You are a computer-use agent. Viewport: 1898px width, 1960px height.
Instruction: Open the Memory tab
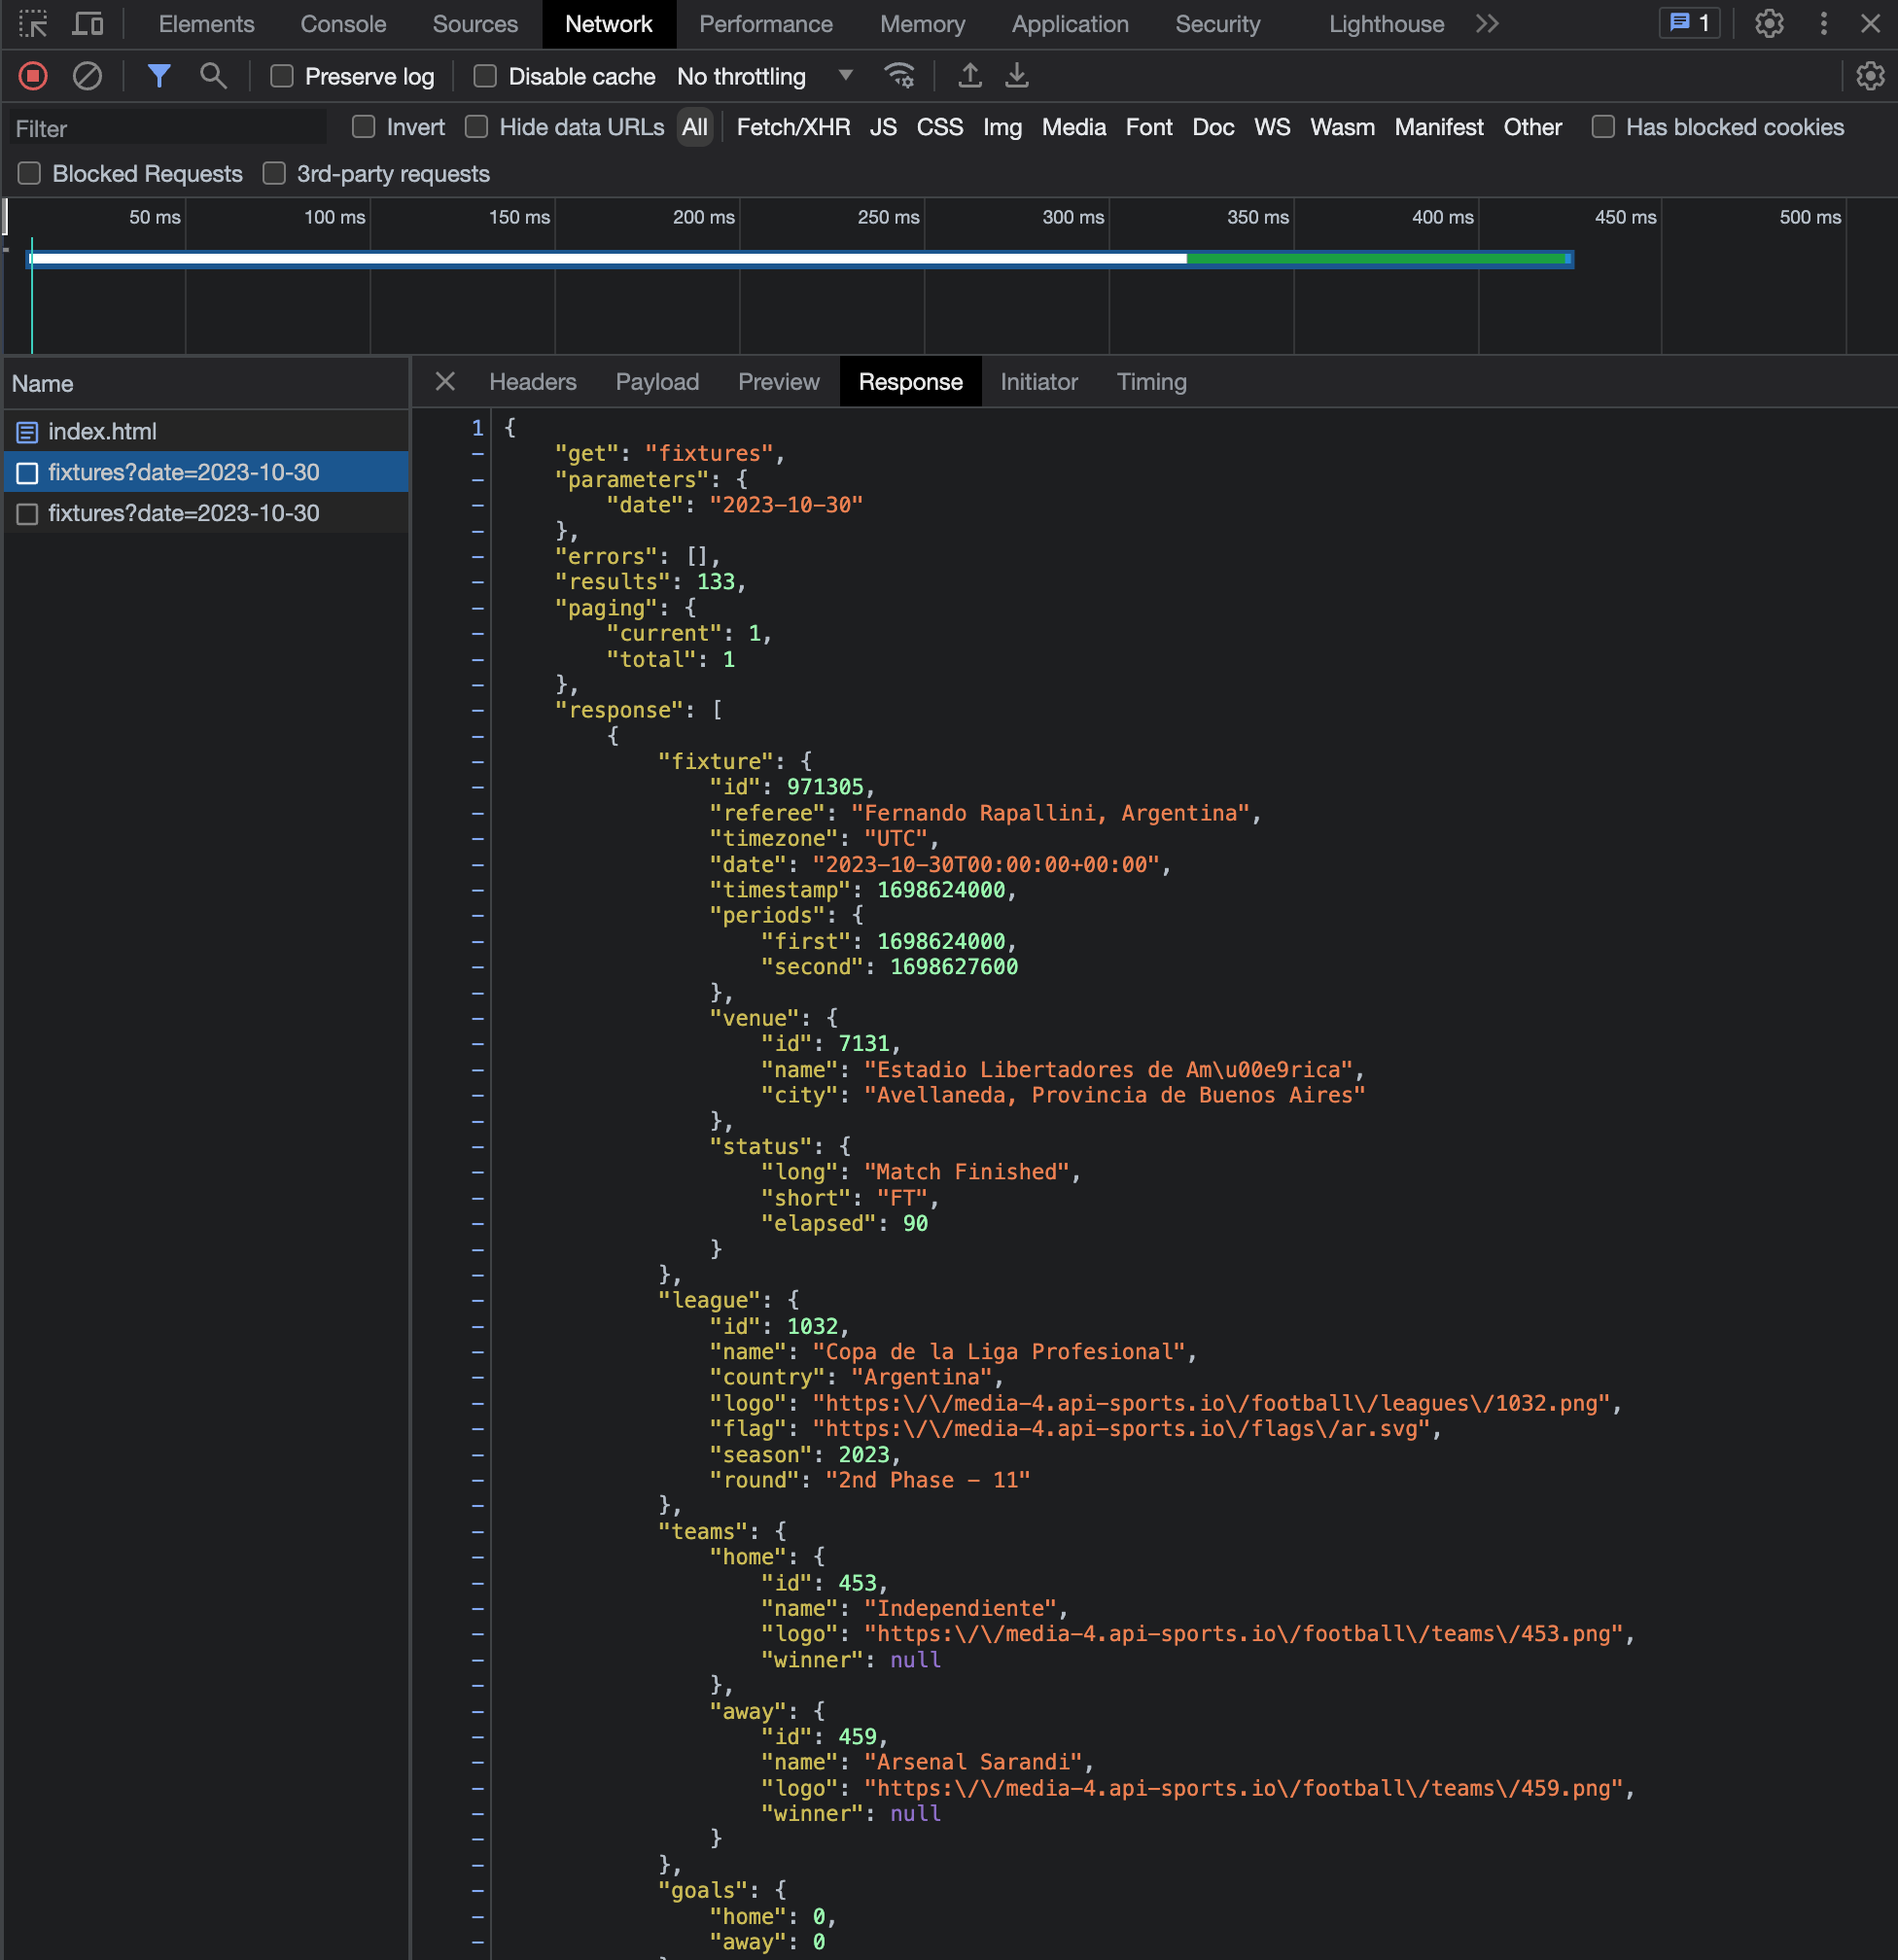point(922,24)
